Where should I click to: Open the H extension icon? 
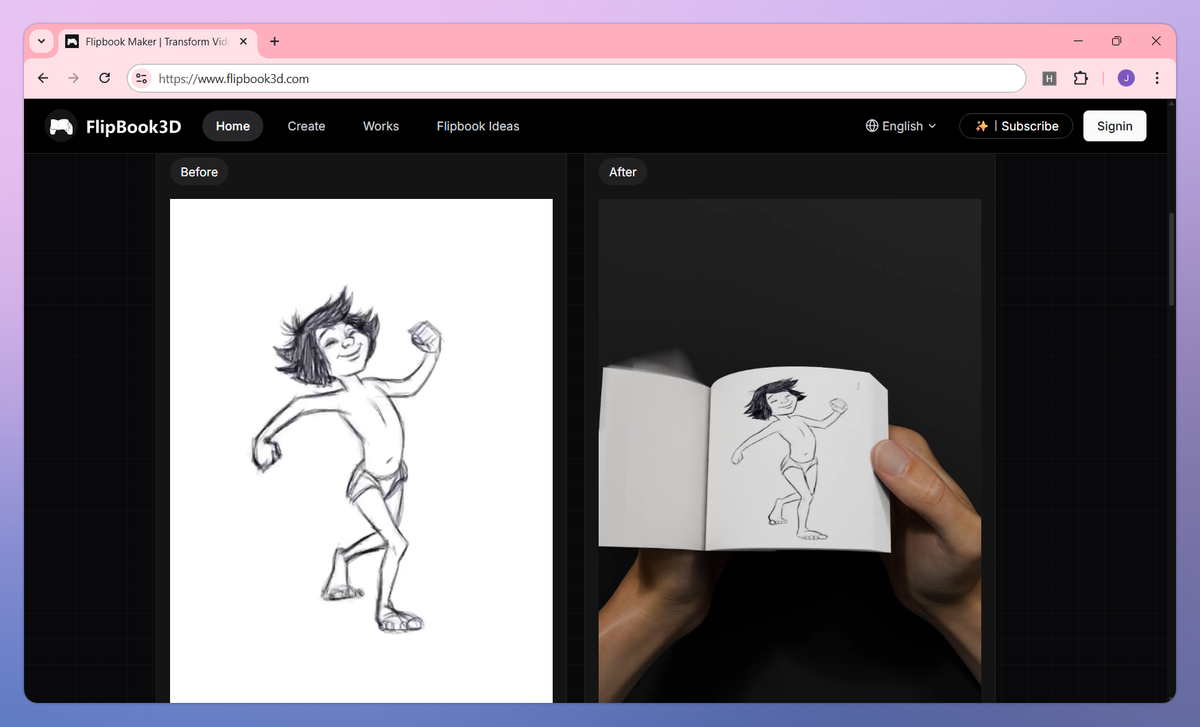pos(1049,78)
